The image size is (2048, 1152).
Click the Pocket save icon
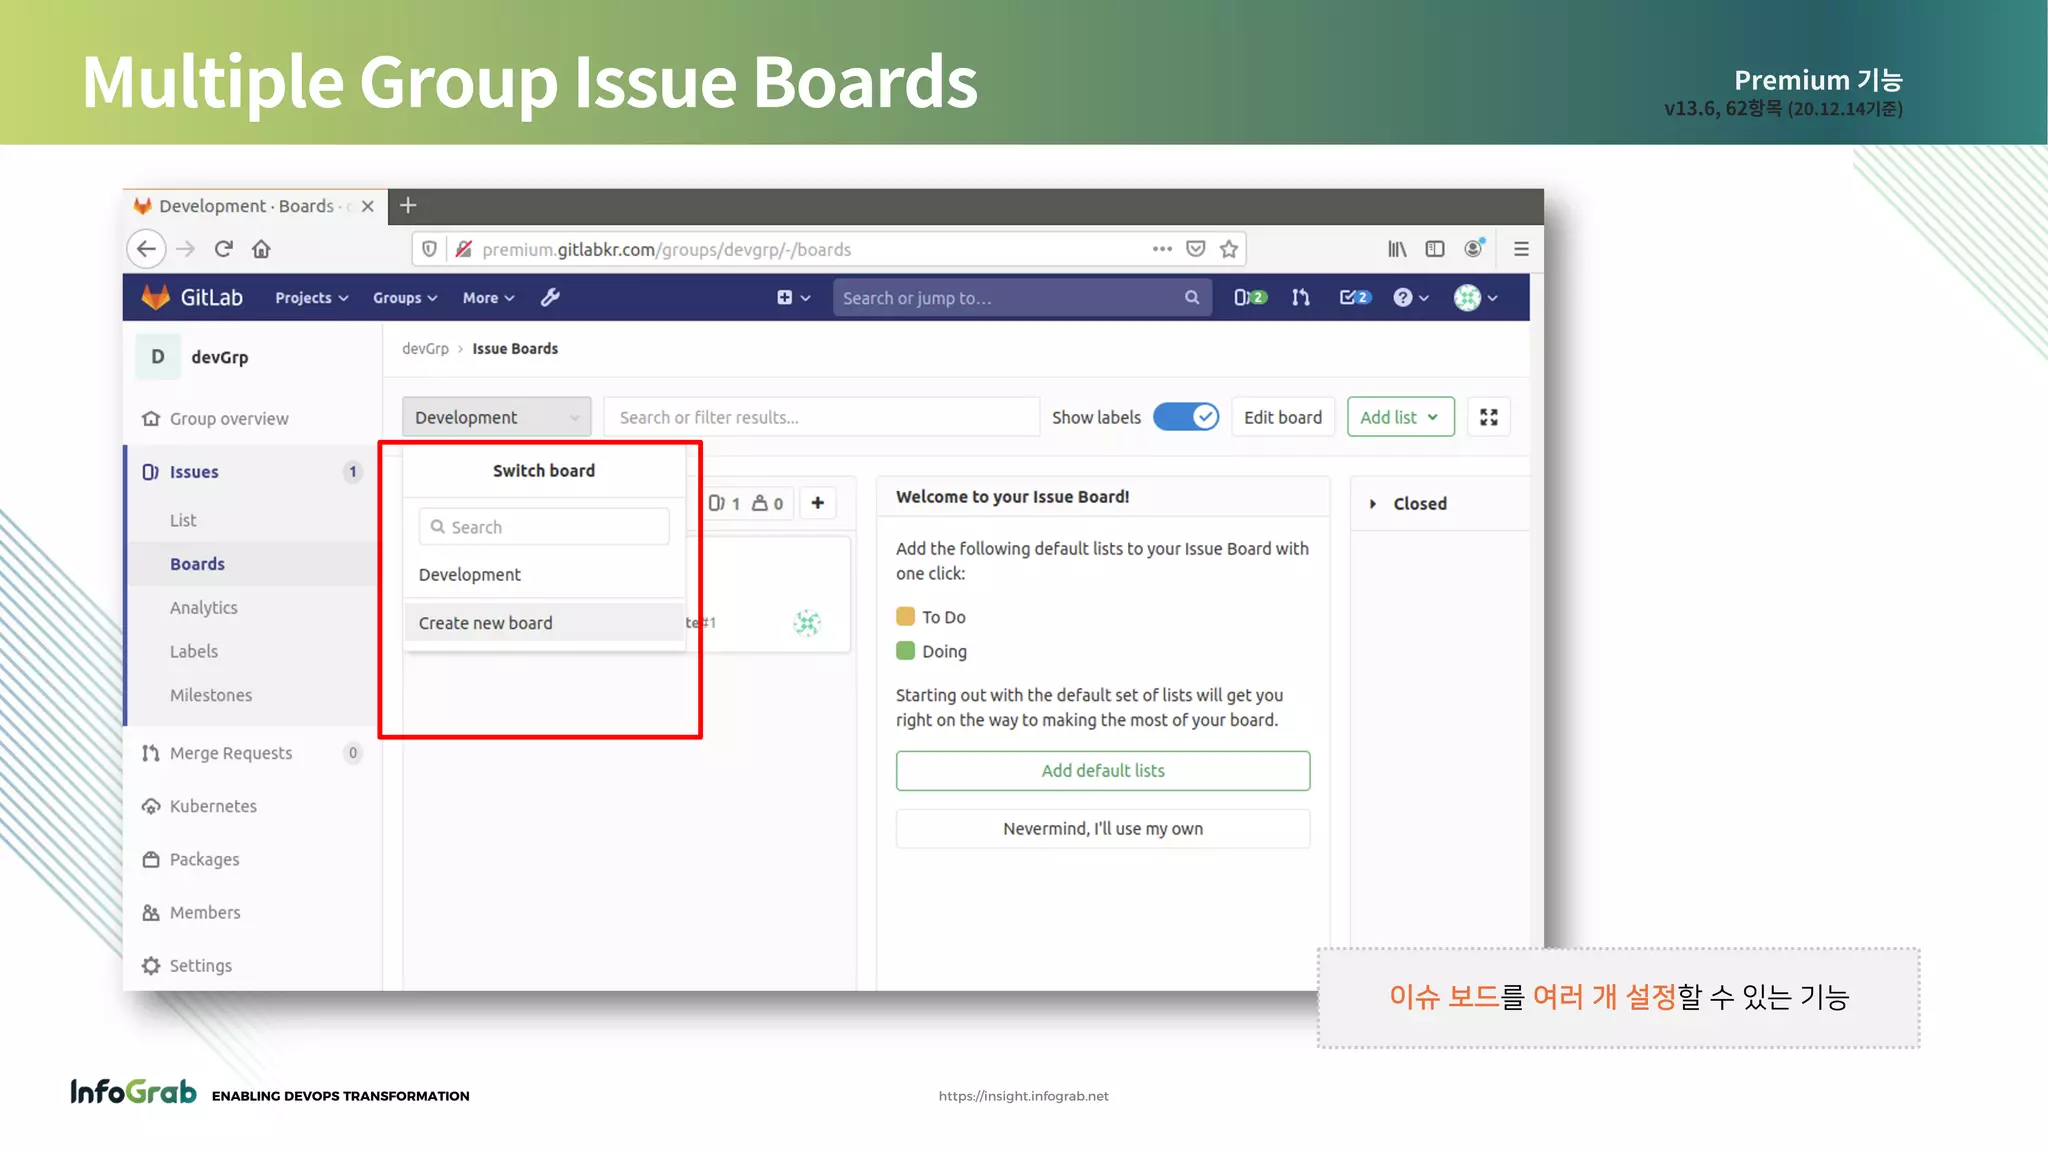[1195, 249]
